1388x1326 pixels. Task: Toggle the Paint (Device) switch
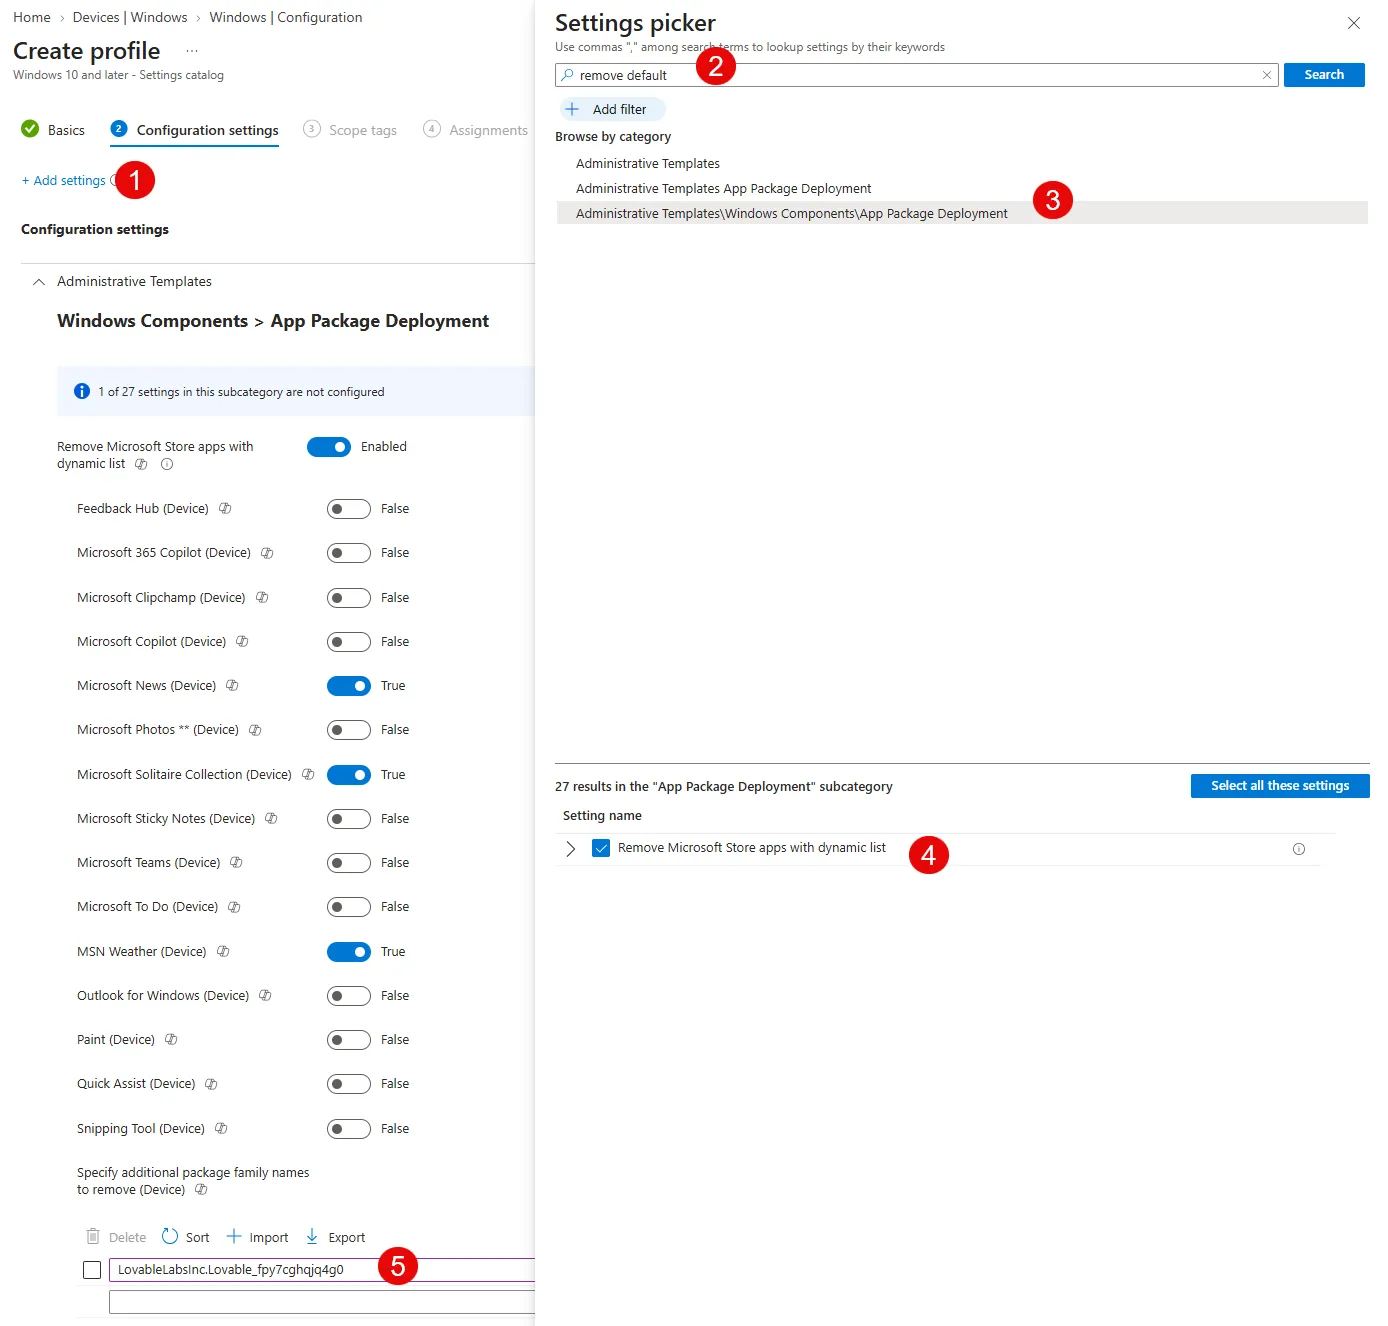click(349, 1040)
